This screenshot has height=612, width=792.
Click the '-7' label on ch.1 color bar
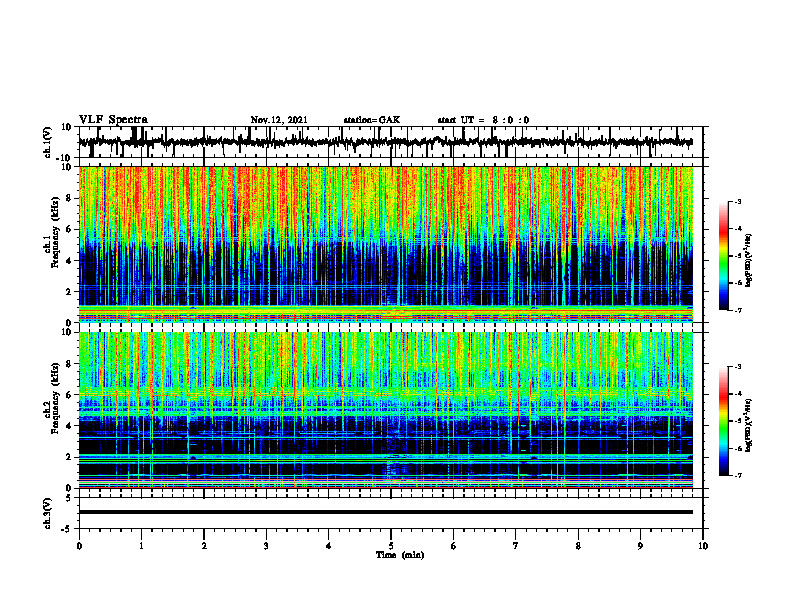(737, 310)
